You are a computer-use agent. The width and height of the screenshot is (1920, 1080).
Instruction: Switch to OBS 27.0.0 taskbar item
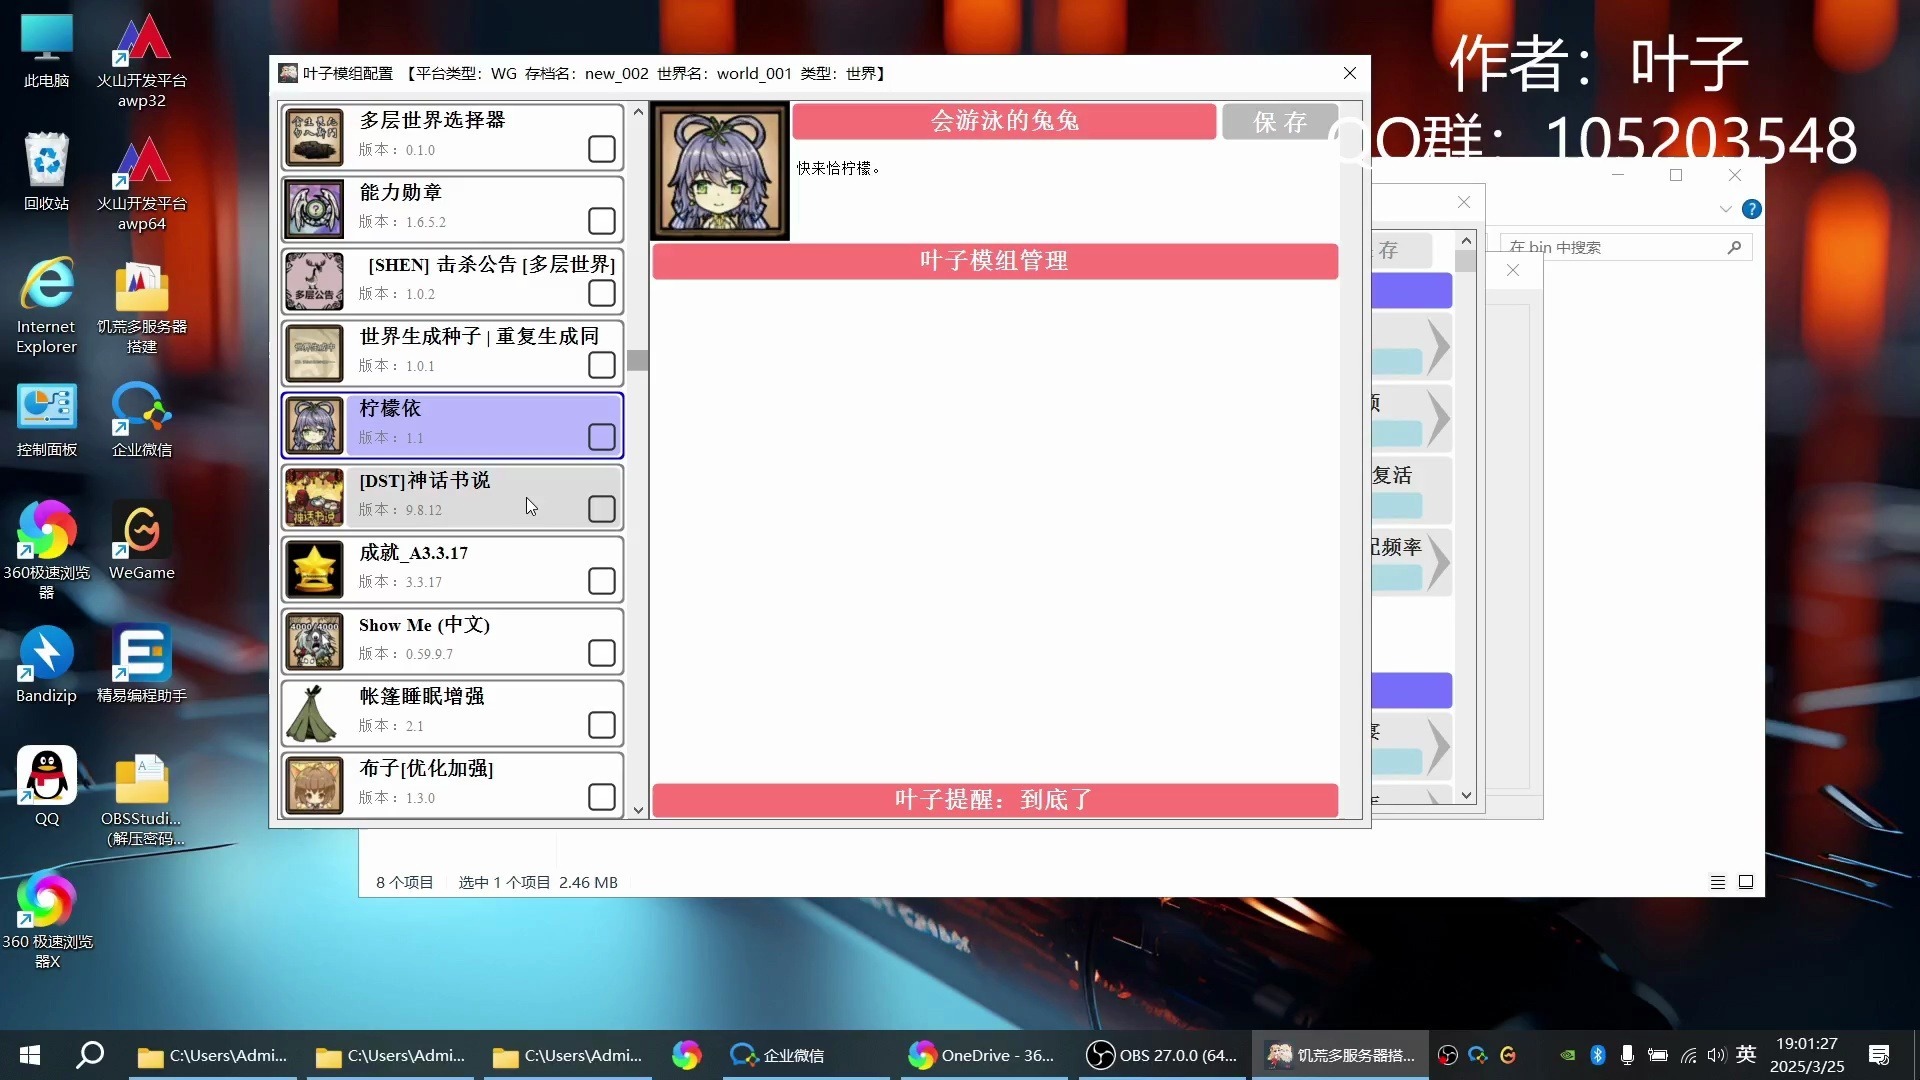[x=1162, y=1055]
